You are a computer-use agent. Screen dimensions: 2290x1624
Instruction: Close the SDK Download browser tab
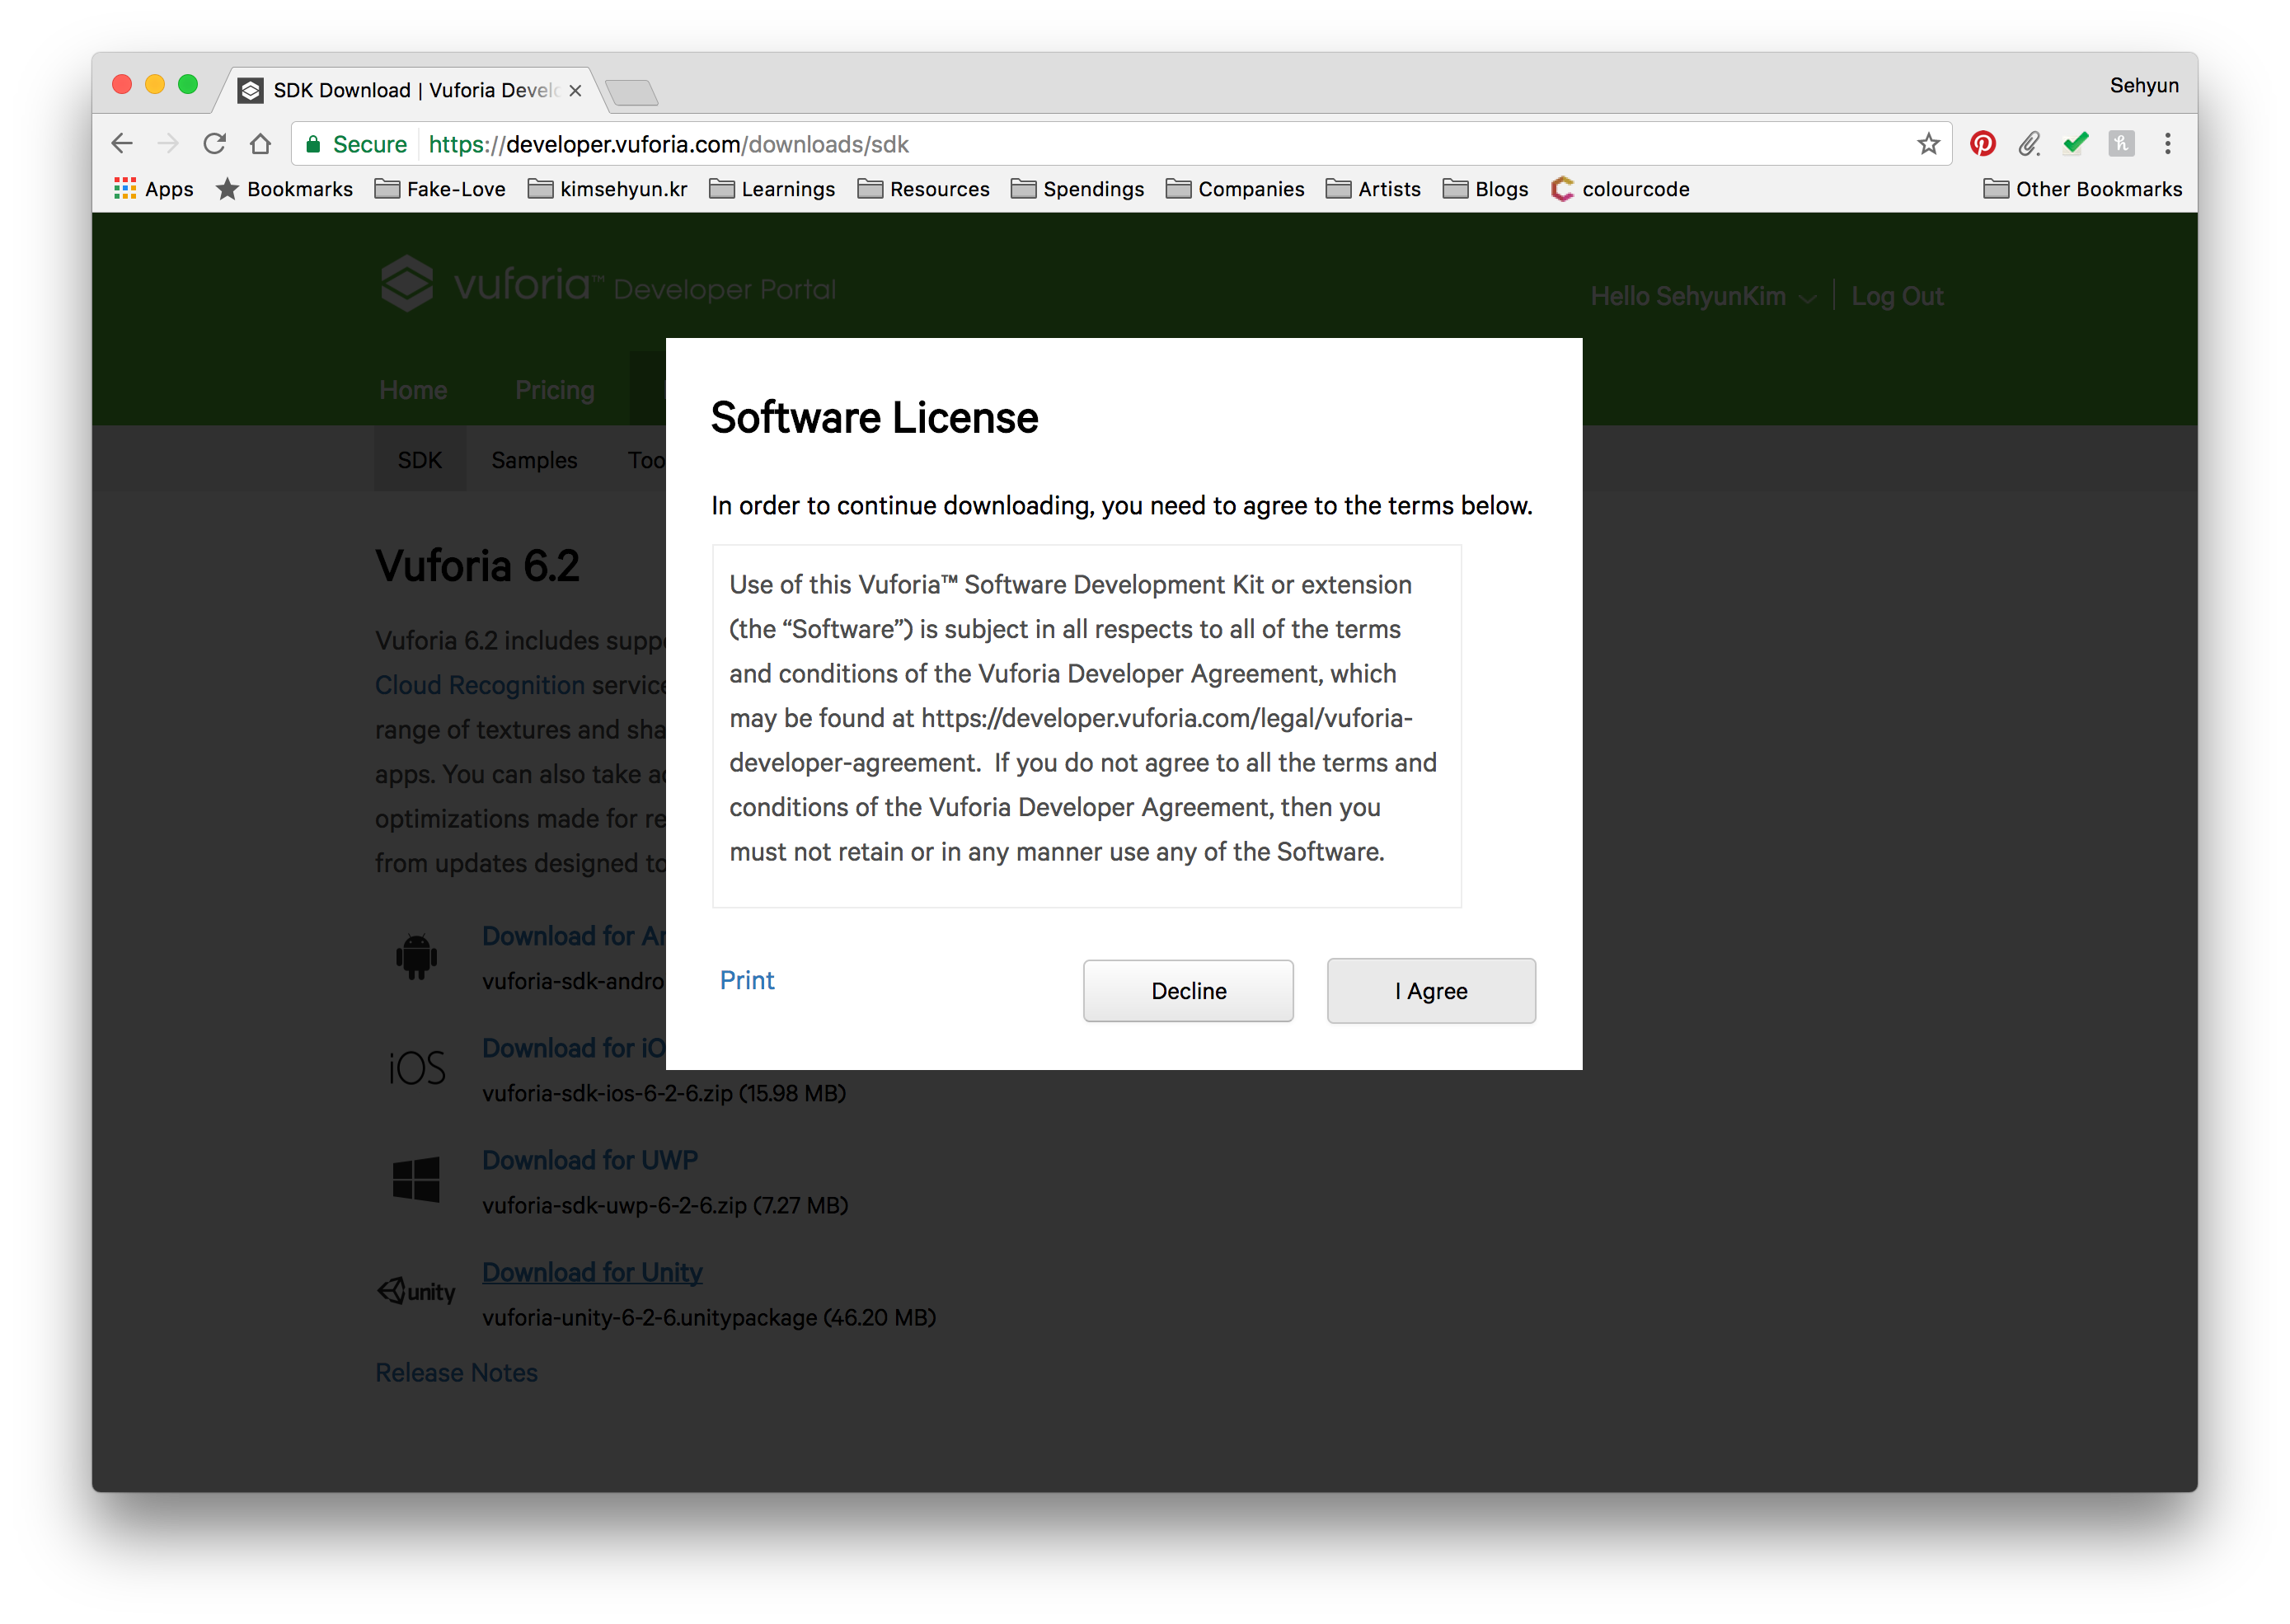point(575,90)
